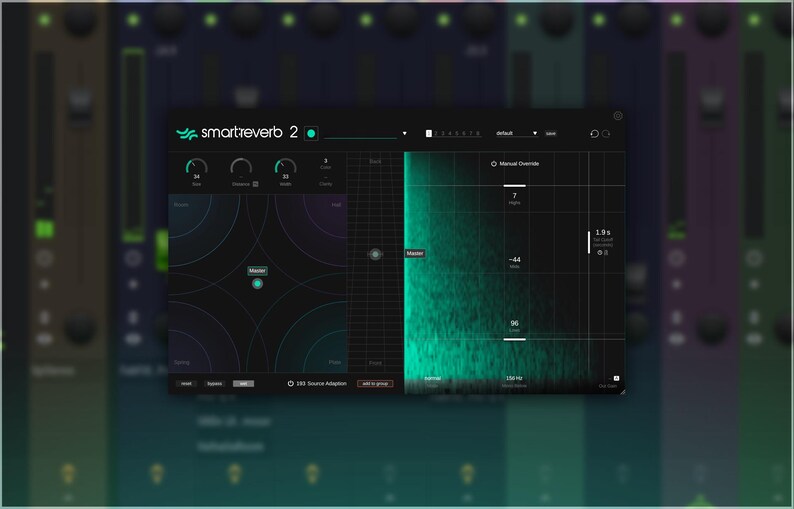Click the Plate corner label
The height and width of the screenshot is (509, 794).
pyautogui.click(x=335, y=362)
